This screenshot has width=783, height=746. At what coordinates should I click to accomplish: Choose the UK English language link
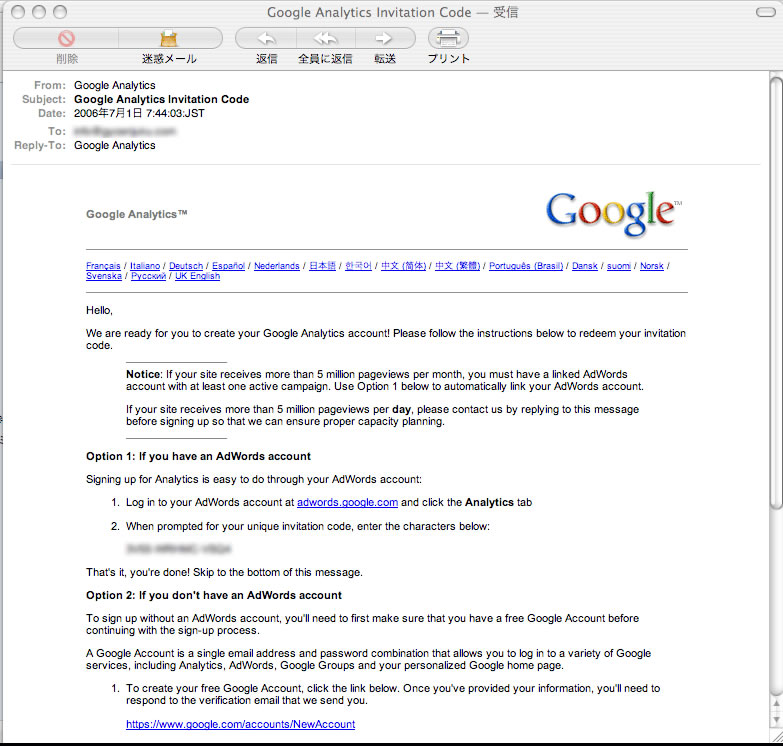[197, 276]
